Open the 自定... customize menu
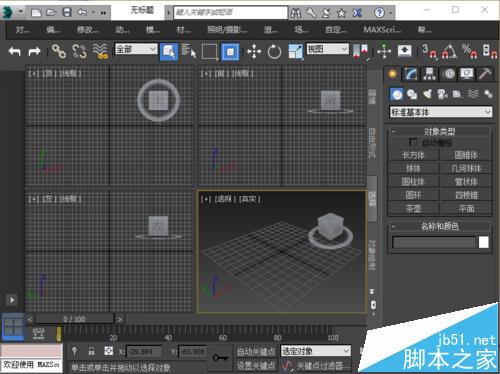 click(336, 30)
